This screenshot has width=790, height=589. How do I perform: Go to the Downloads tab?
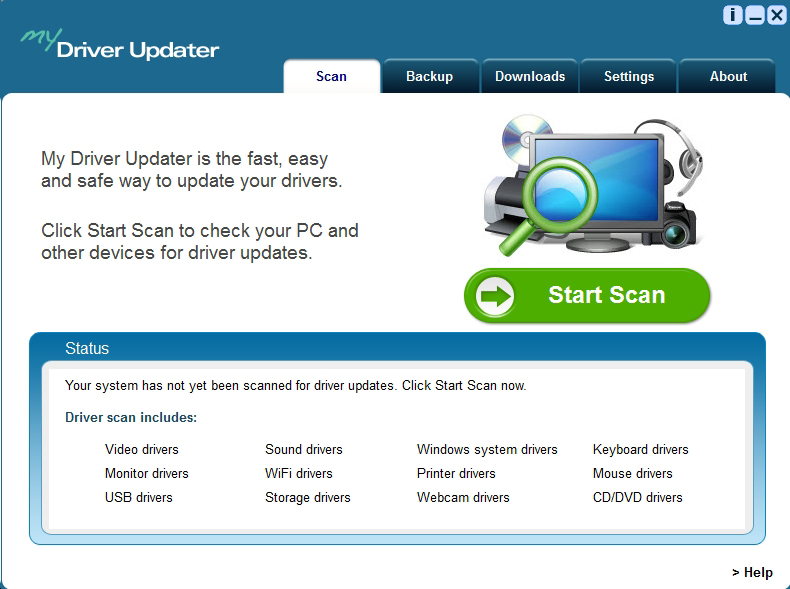coord(530,77)
